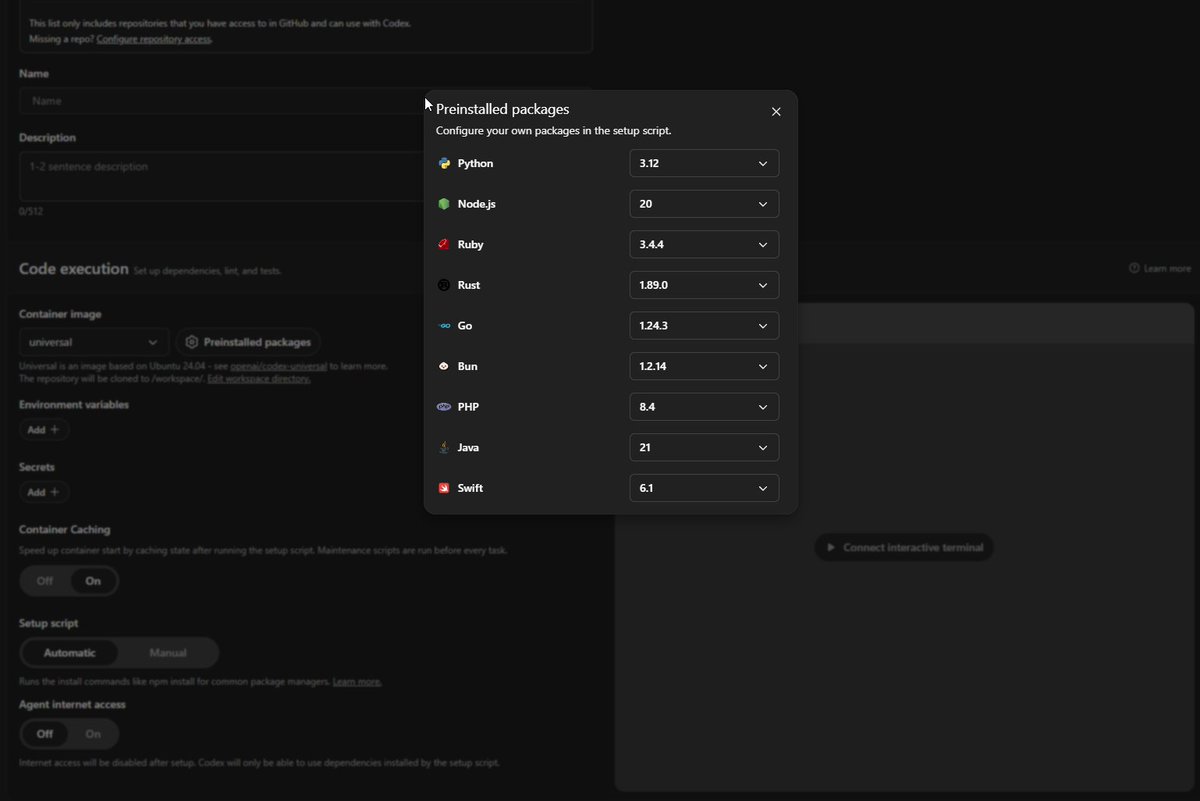Screen dimensions: 1200x801
Task: Expand the Rust 1.89.0 version dropdown
Action: tap(704, 285)
